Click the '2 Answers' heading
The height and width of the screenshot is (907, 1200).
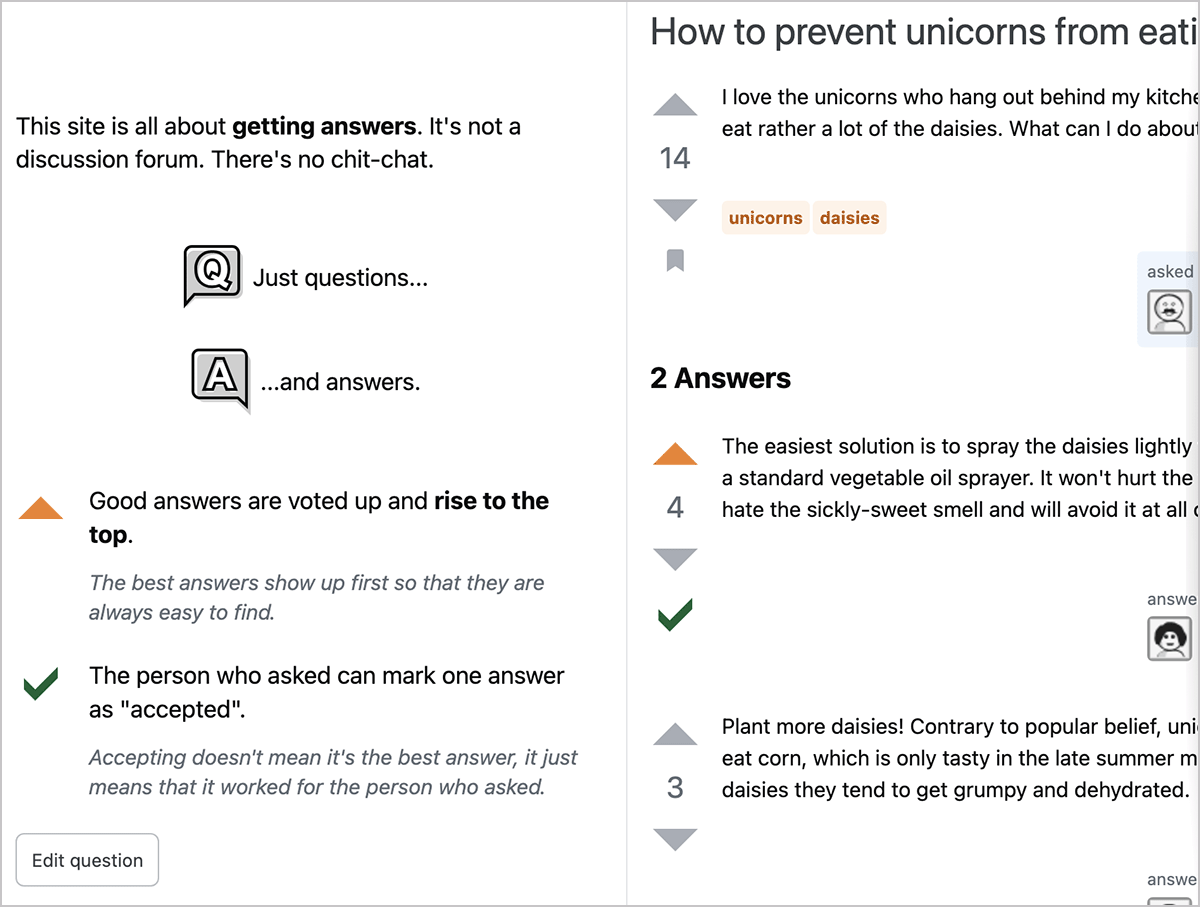[720, 378]
